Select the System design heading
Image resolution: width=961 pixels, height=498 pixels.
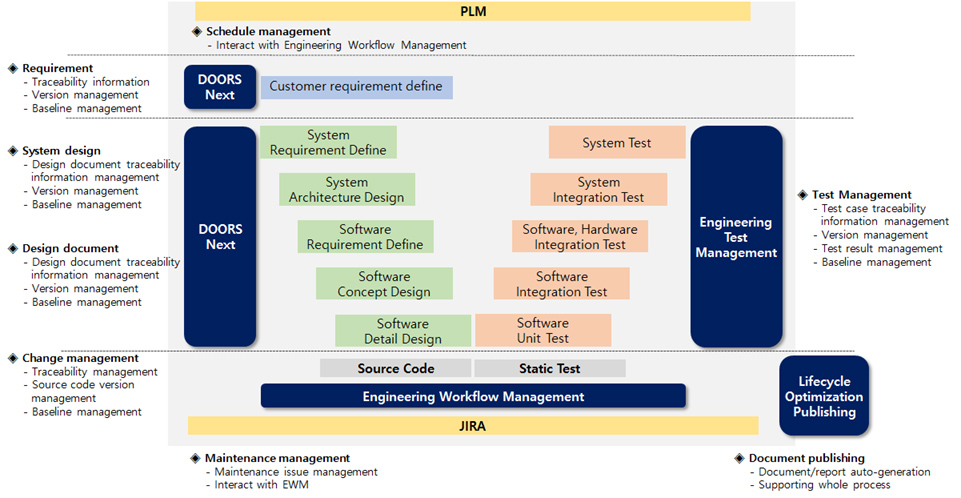point(61,151)
